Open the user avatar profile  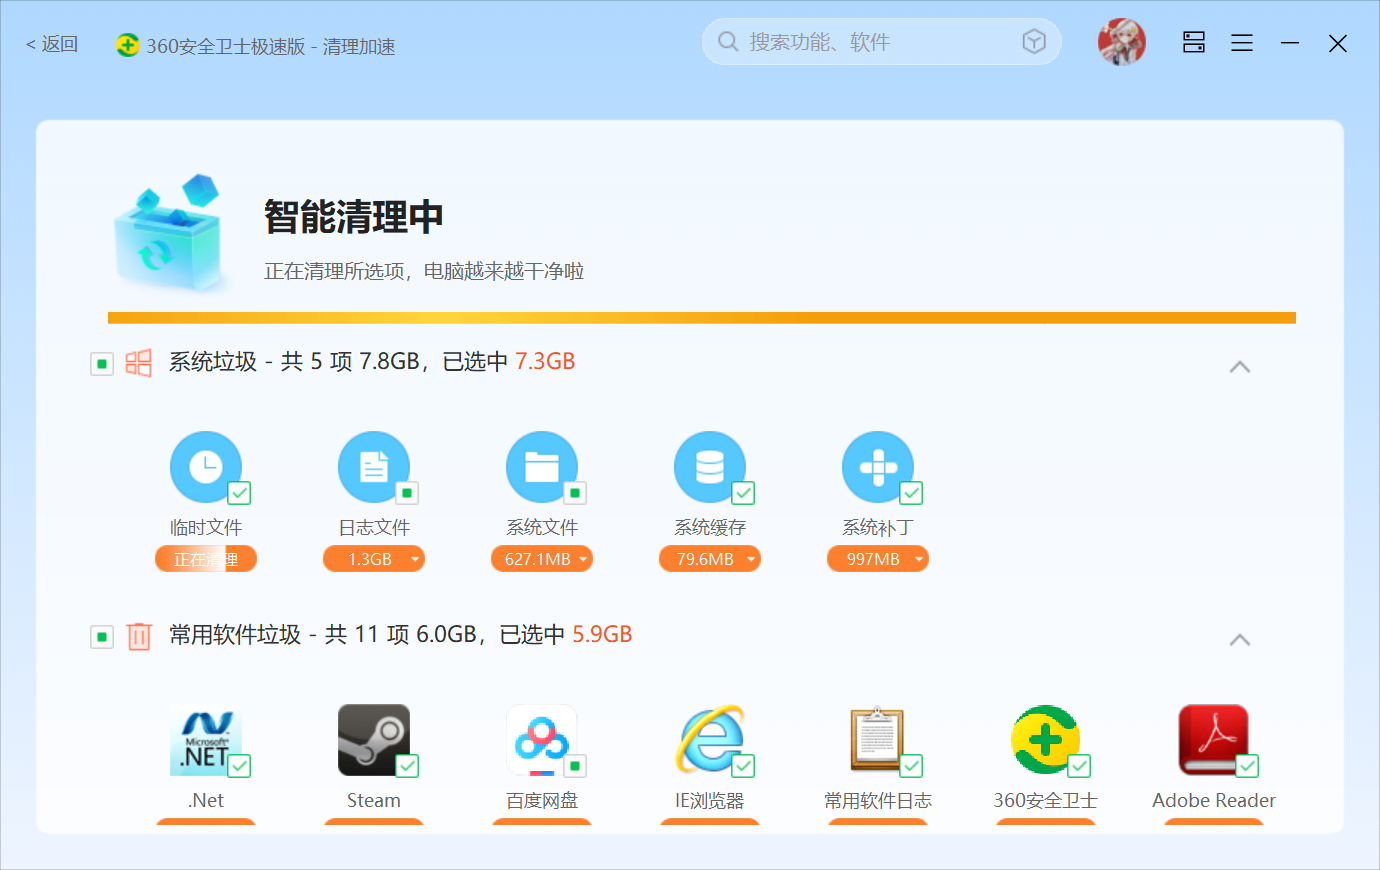point(1122,42)
